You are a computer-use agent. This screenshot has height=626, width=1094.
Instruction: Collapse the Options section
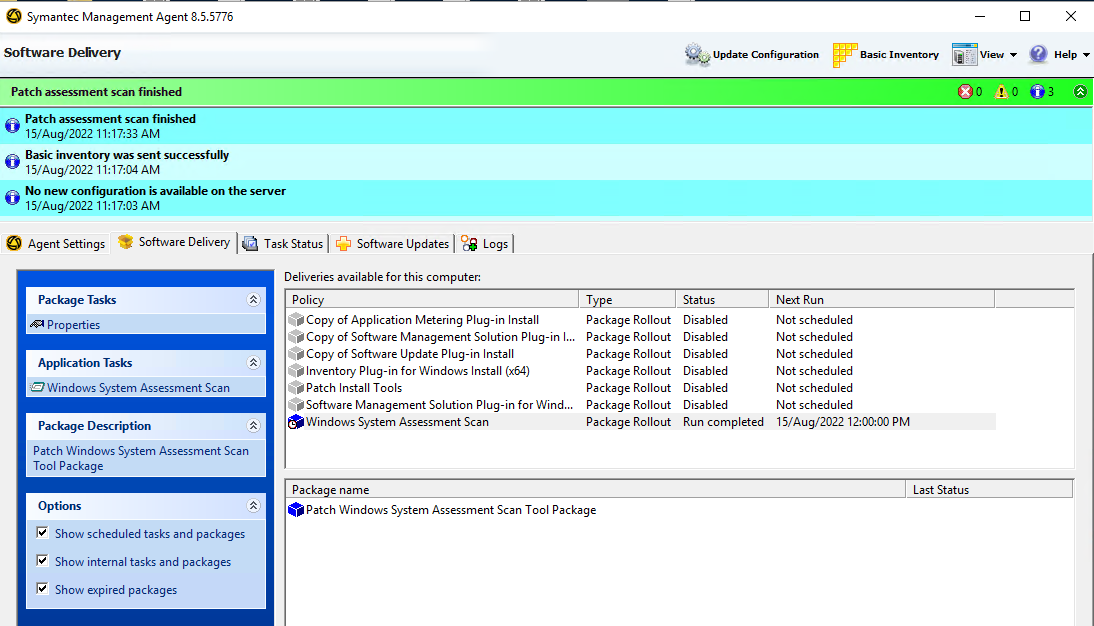coord(253,505)
